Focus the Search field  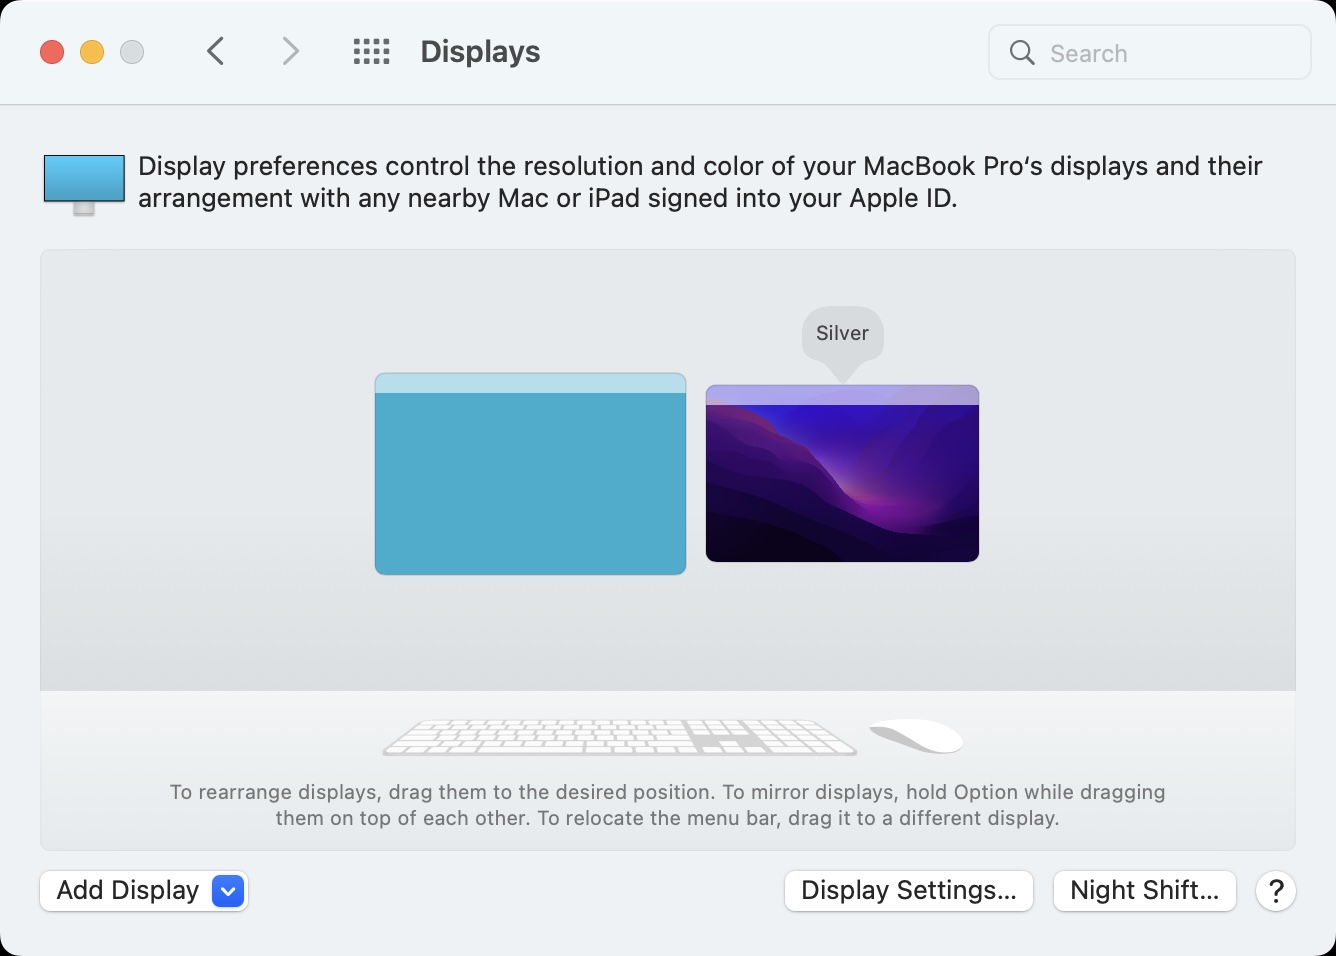tap(1150, 53)
